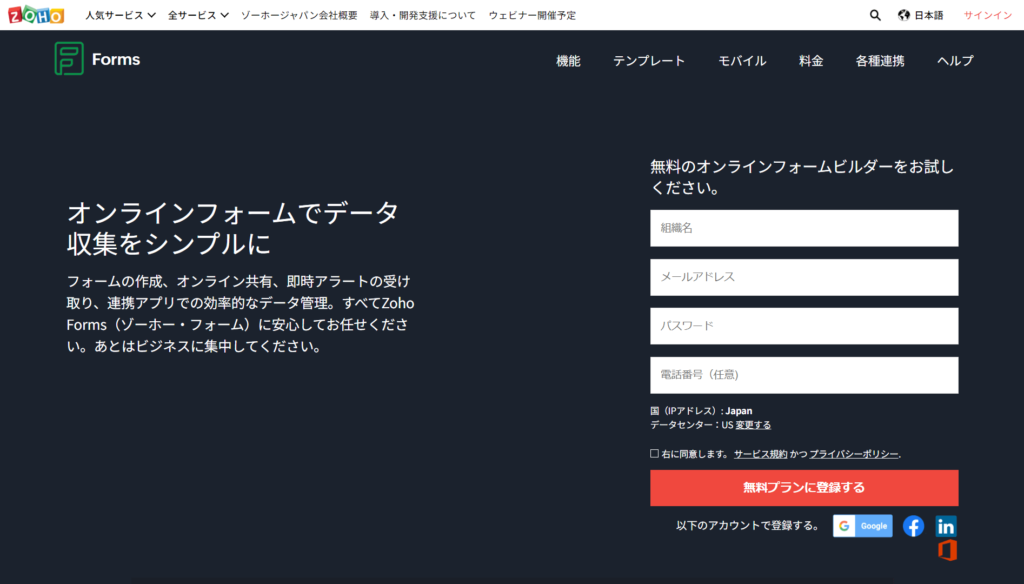The image size is (1024, 584).
Task: Focus the 電話番号（任意） input field
Action: tap(804, 375)
